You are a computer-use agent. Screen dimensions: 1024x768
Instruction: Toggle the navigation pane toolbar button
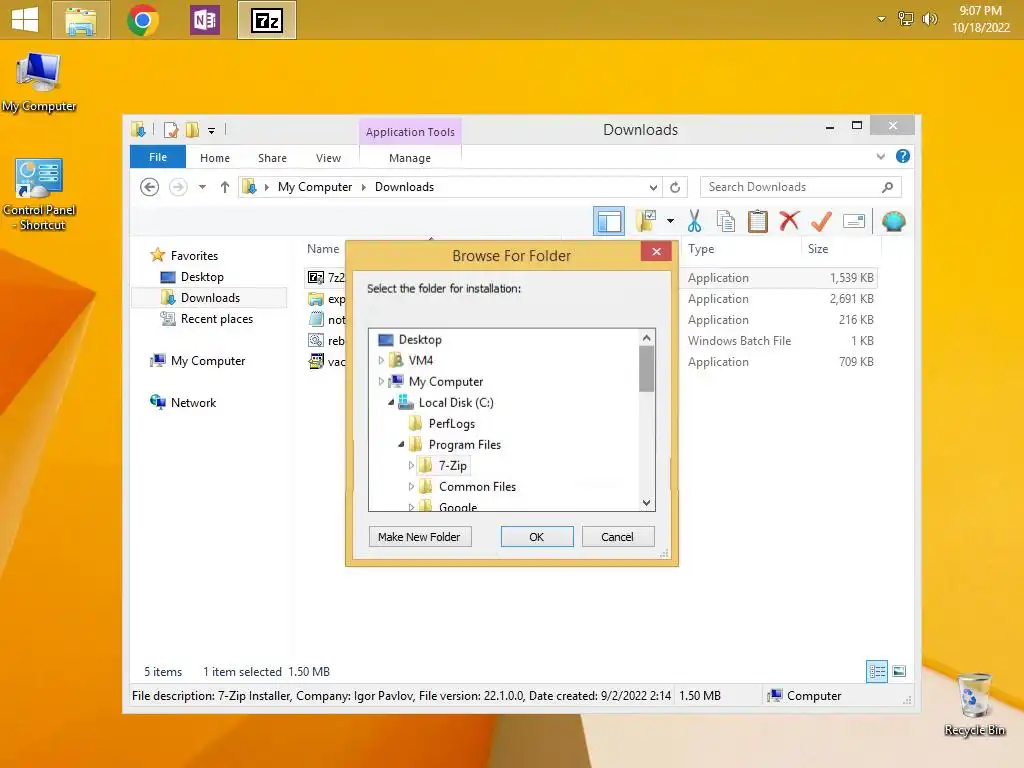tap(609, 221)
